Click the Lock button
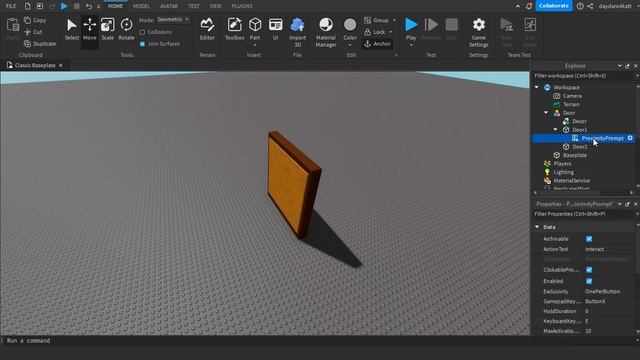Screen dimensions: 640x360 [x=375, y=32]
